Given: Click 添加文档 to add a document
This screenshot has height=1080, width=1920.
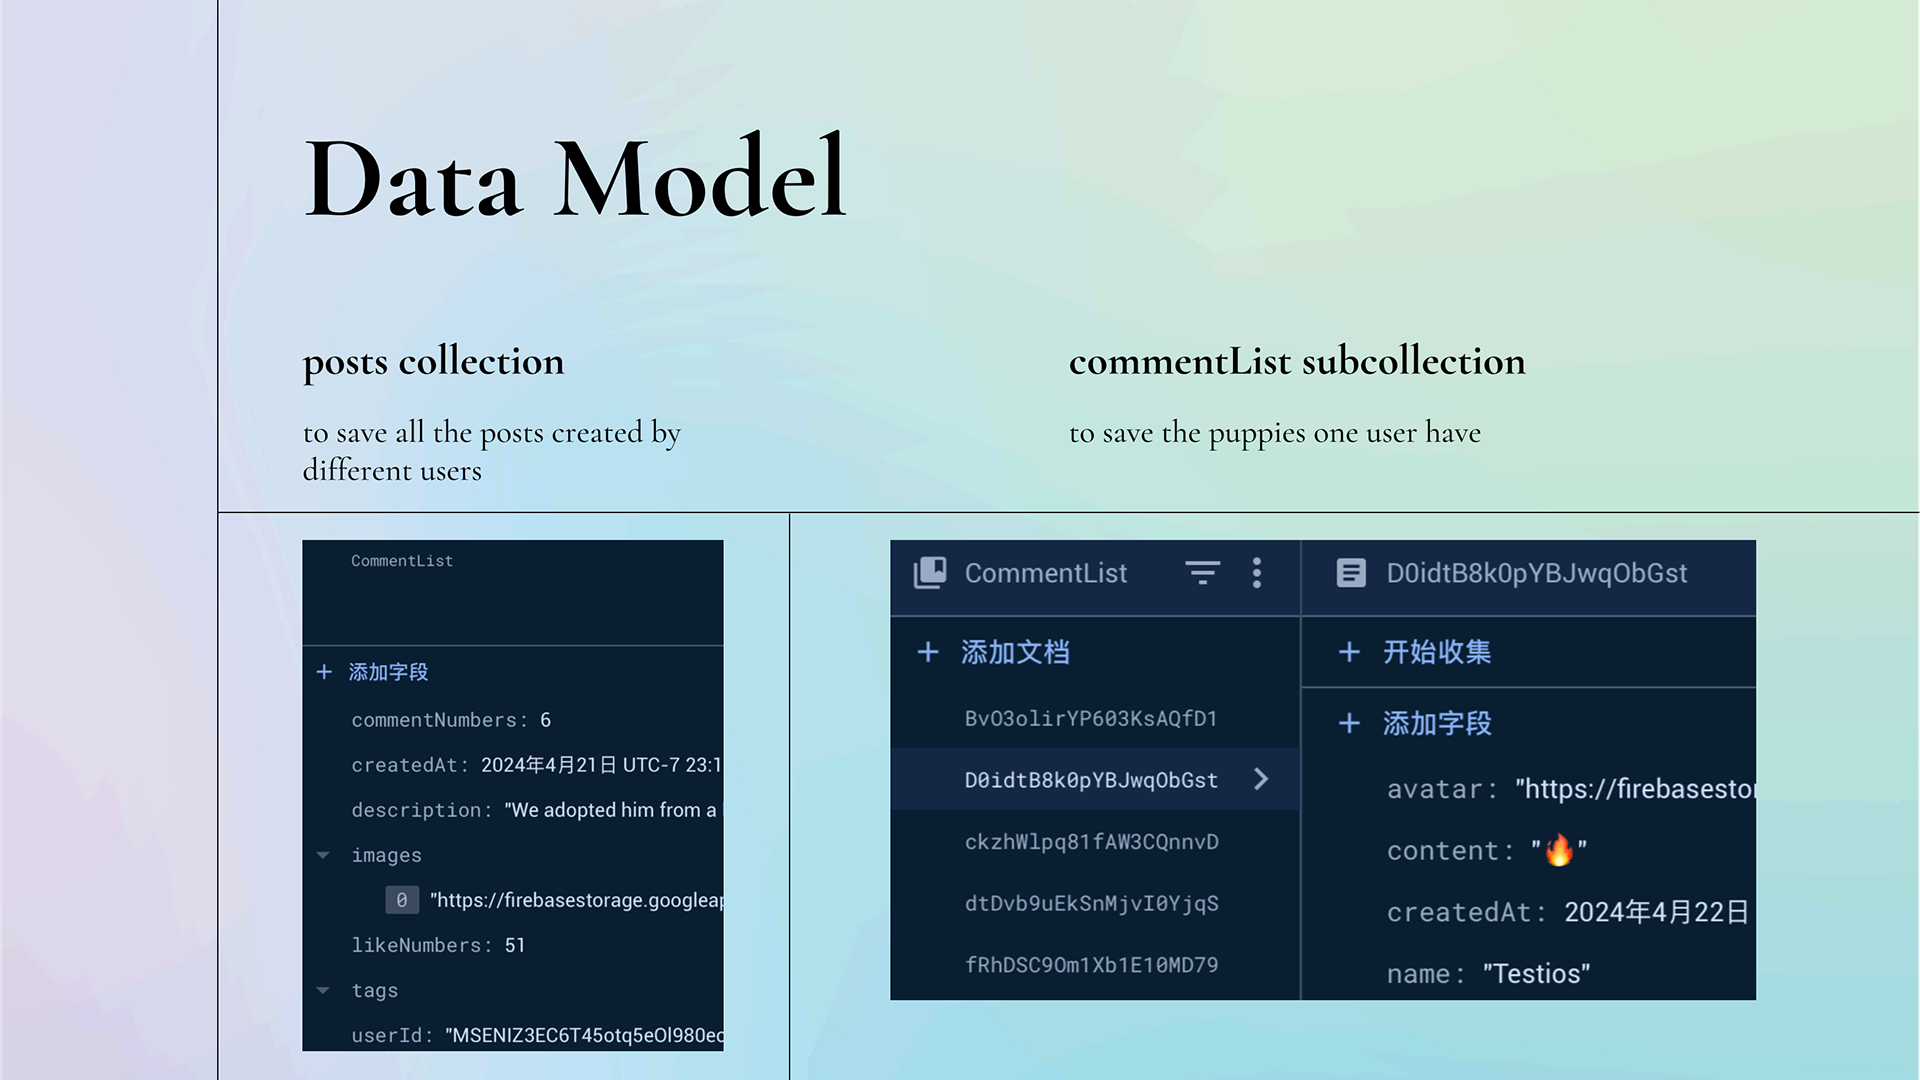Looking at the screenshot, I should tap(1015, 652).
